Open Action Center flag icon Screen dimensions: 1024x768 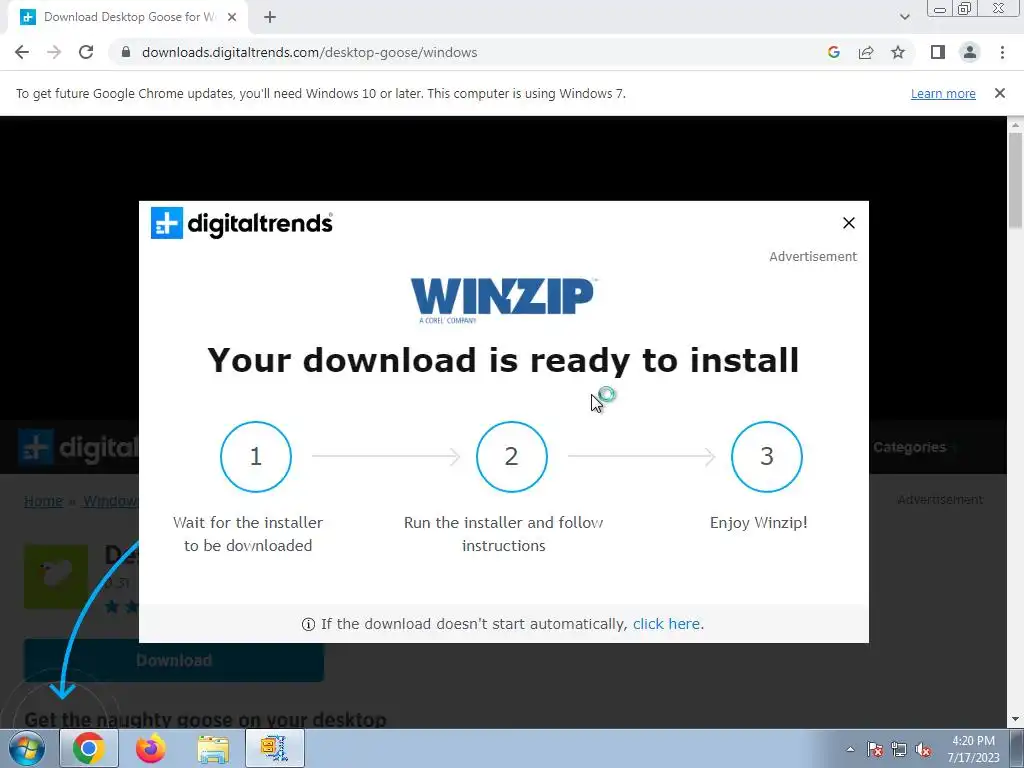(875, 749)
